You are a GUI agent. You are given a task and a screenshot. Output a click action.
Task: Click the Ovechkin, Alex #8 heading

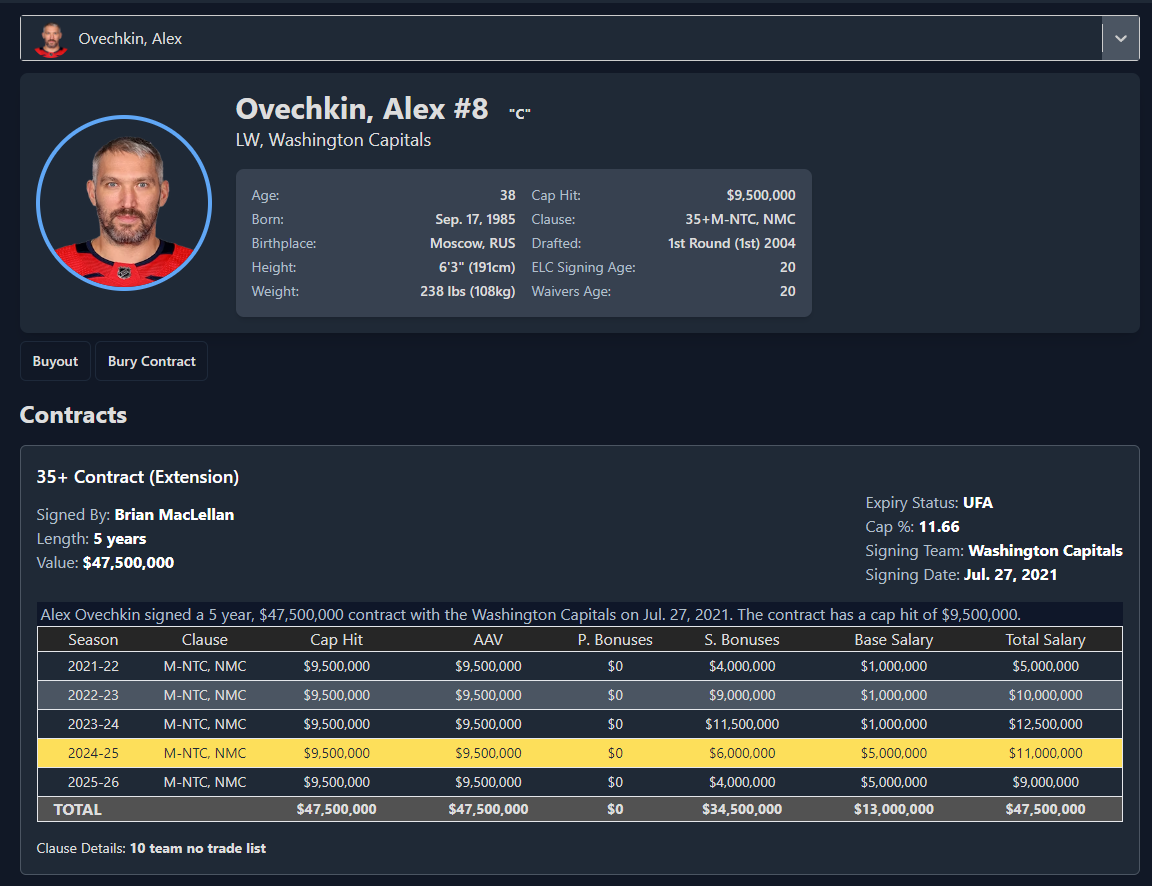(x=361, y=109)
